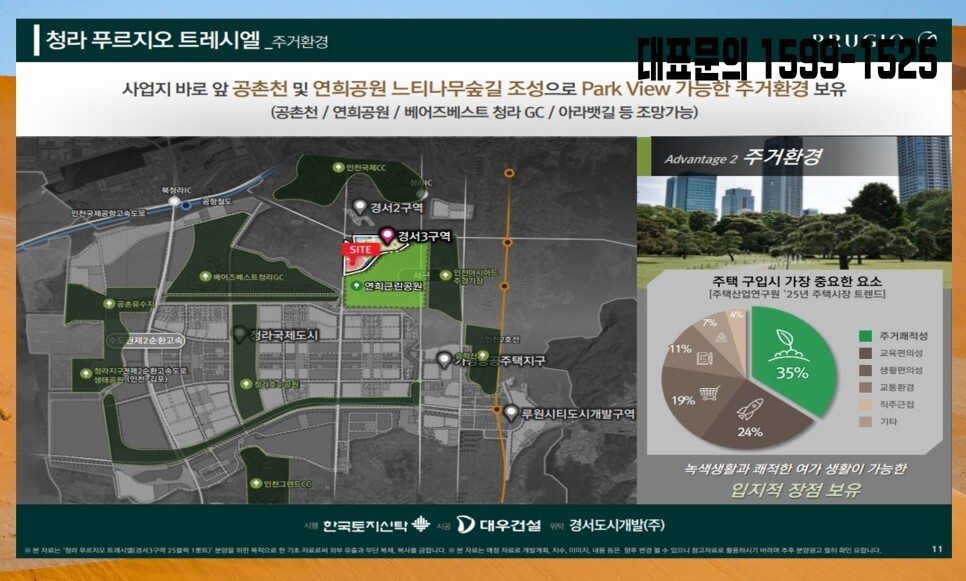
Task: Click the _주거환경 subtitle in header
Action: point(296,42)
